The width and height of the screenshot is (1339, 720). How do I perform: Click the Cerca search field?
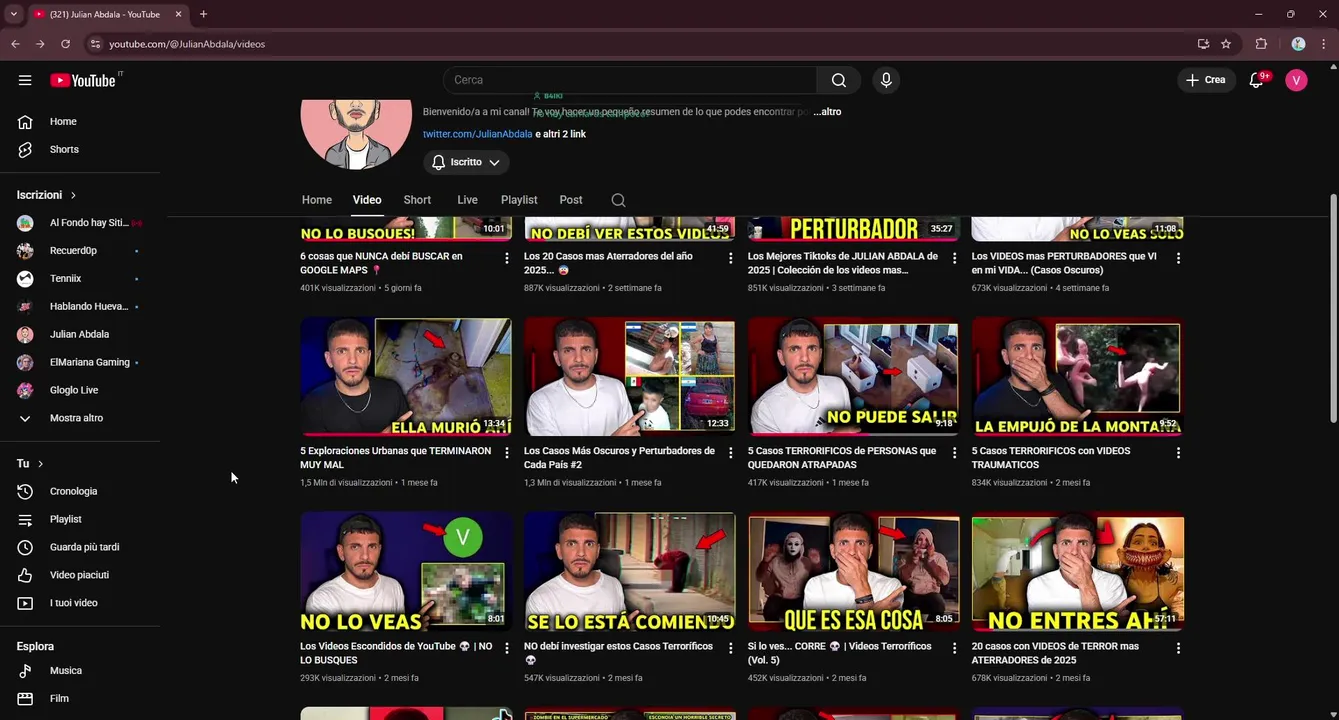pyautogui.click(x=630, y=80)
